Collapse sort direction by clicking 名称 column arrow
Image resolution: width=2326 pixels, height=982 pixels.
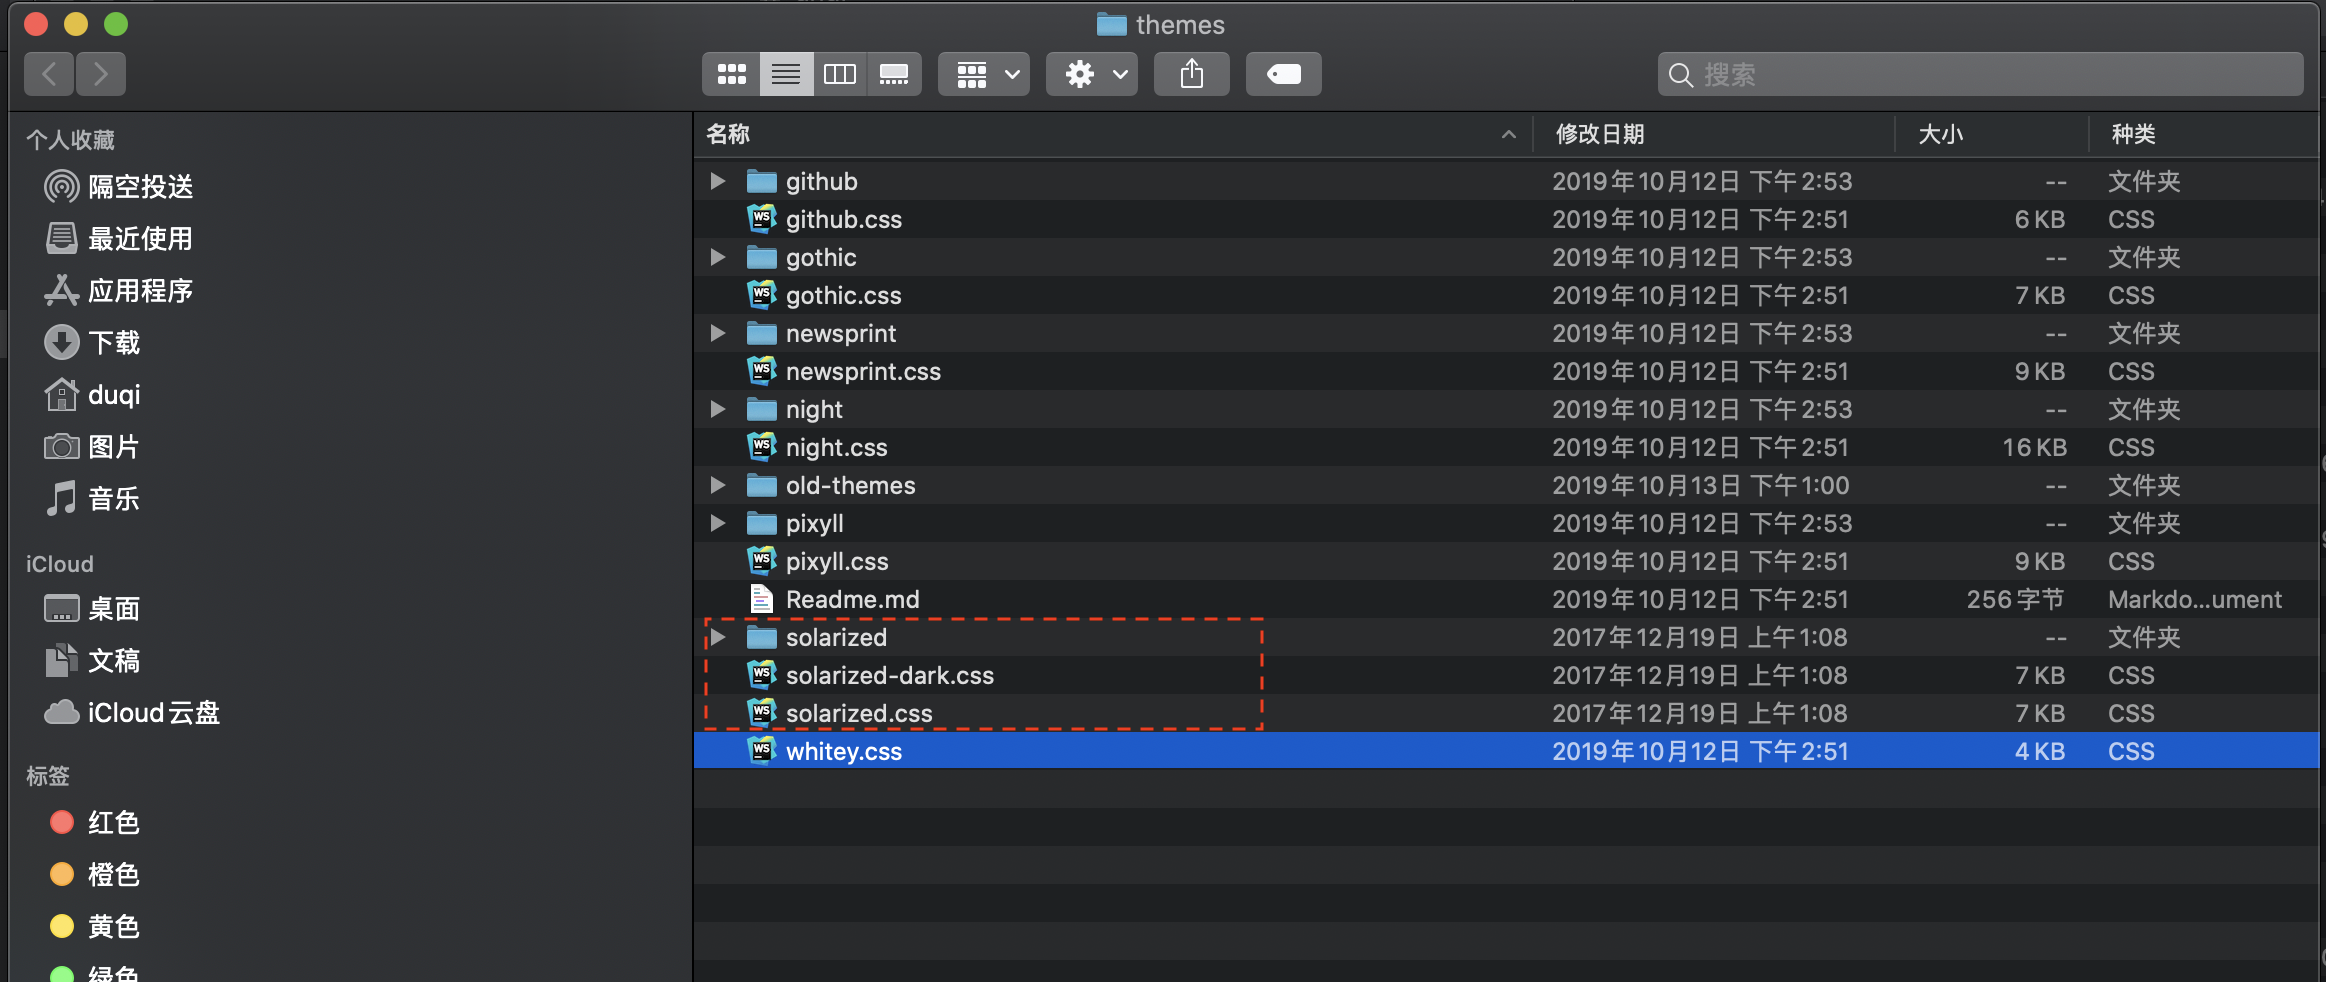pos(1507,134)
